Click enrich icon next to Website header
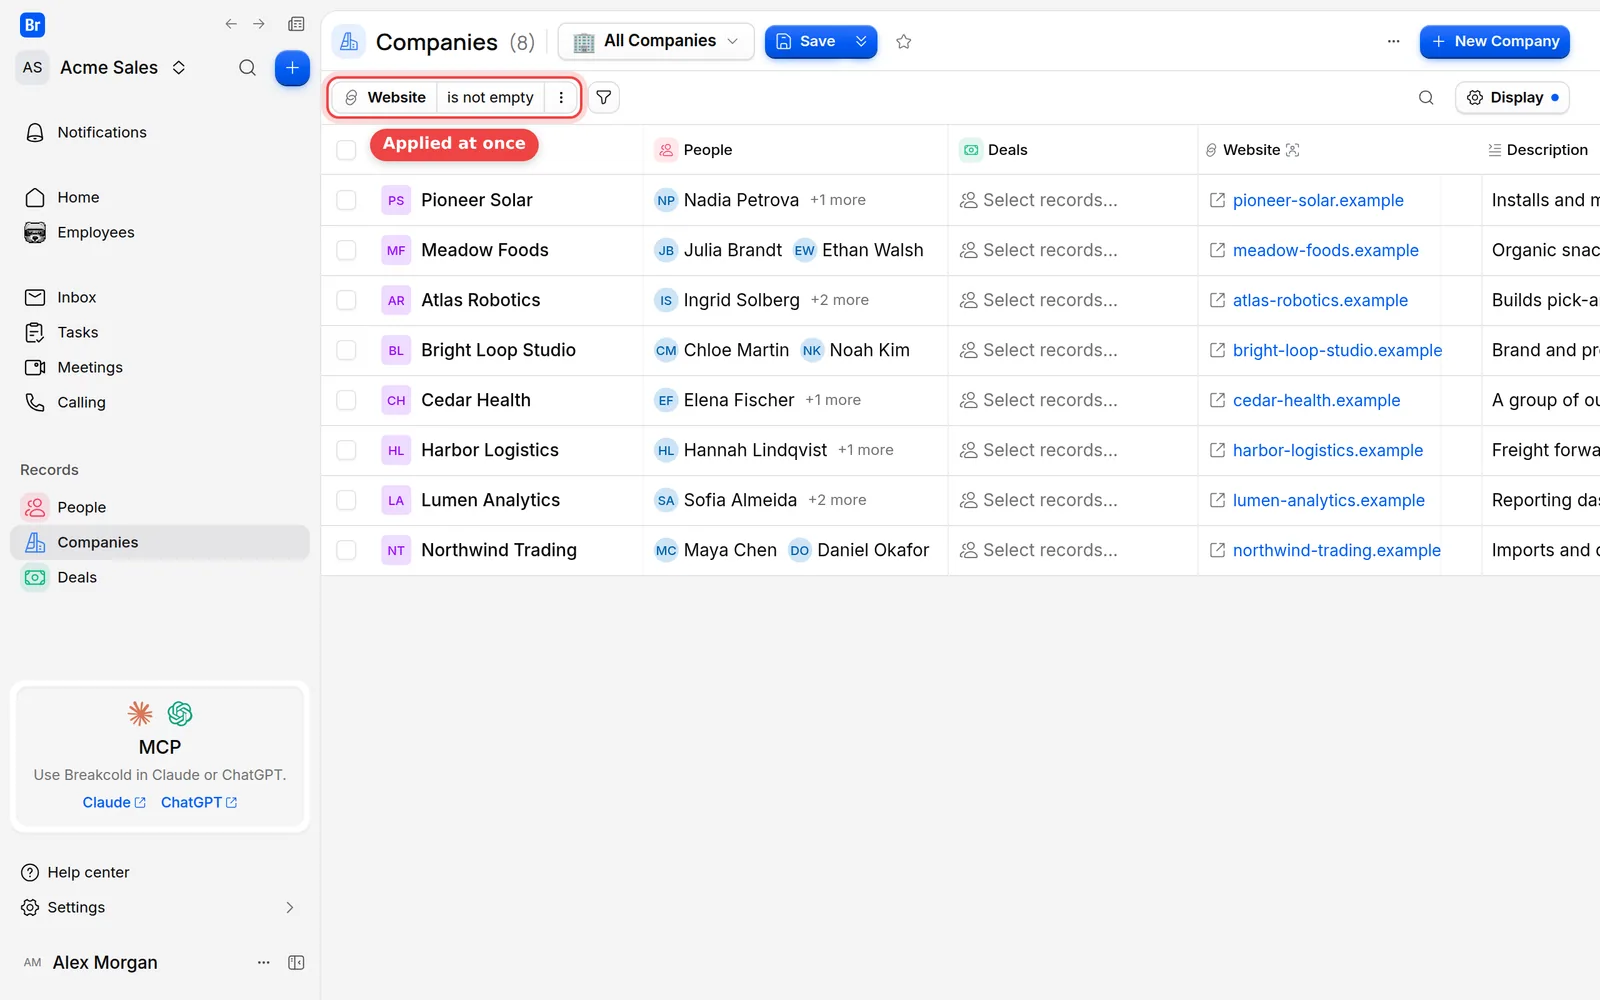This screenshot has height=1000, width=1600. (1293, 150)
